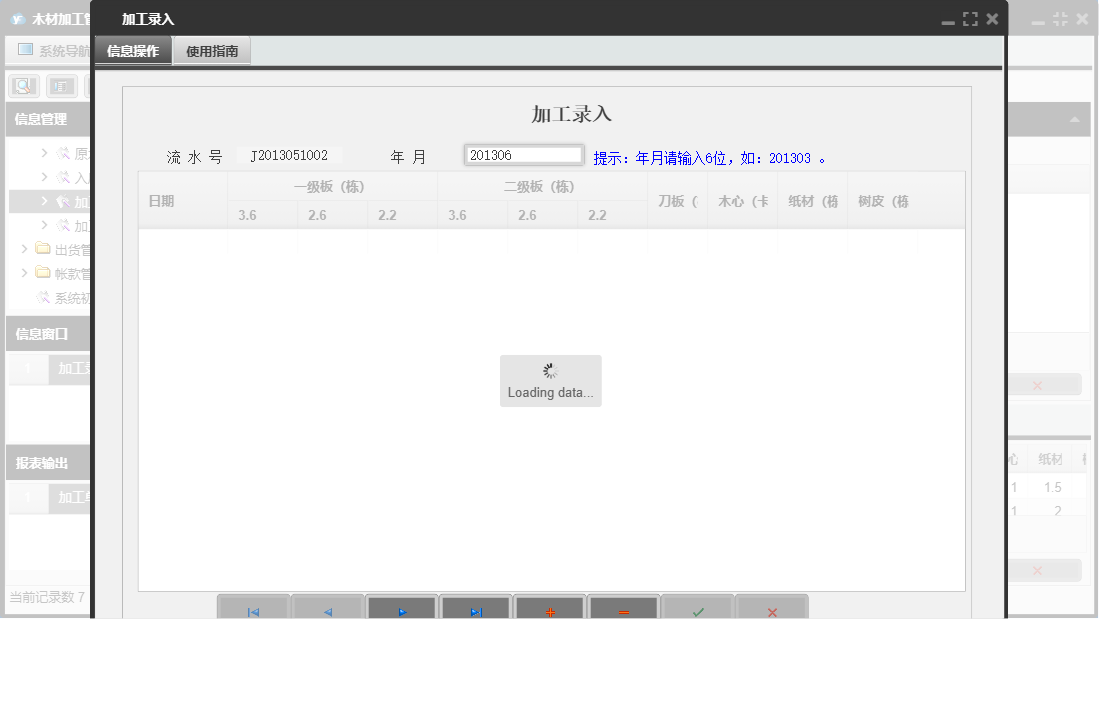Open the magnifier search tool in the sidebar
1099x705 pixels.
[22, 85]
